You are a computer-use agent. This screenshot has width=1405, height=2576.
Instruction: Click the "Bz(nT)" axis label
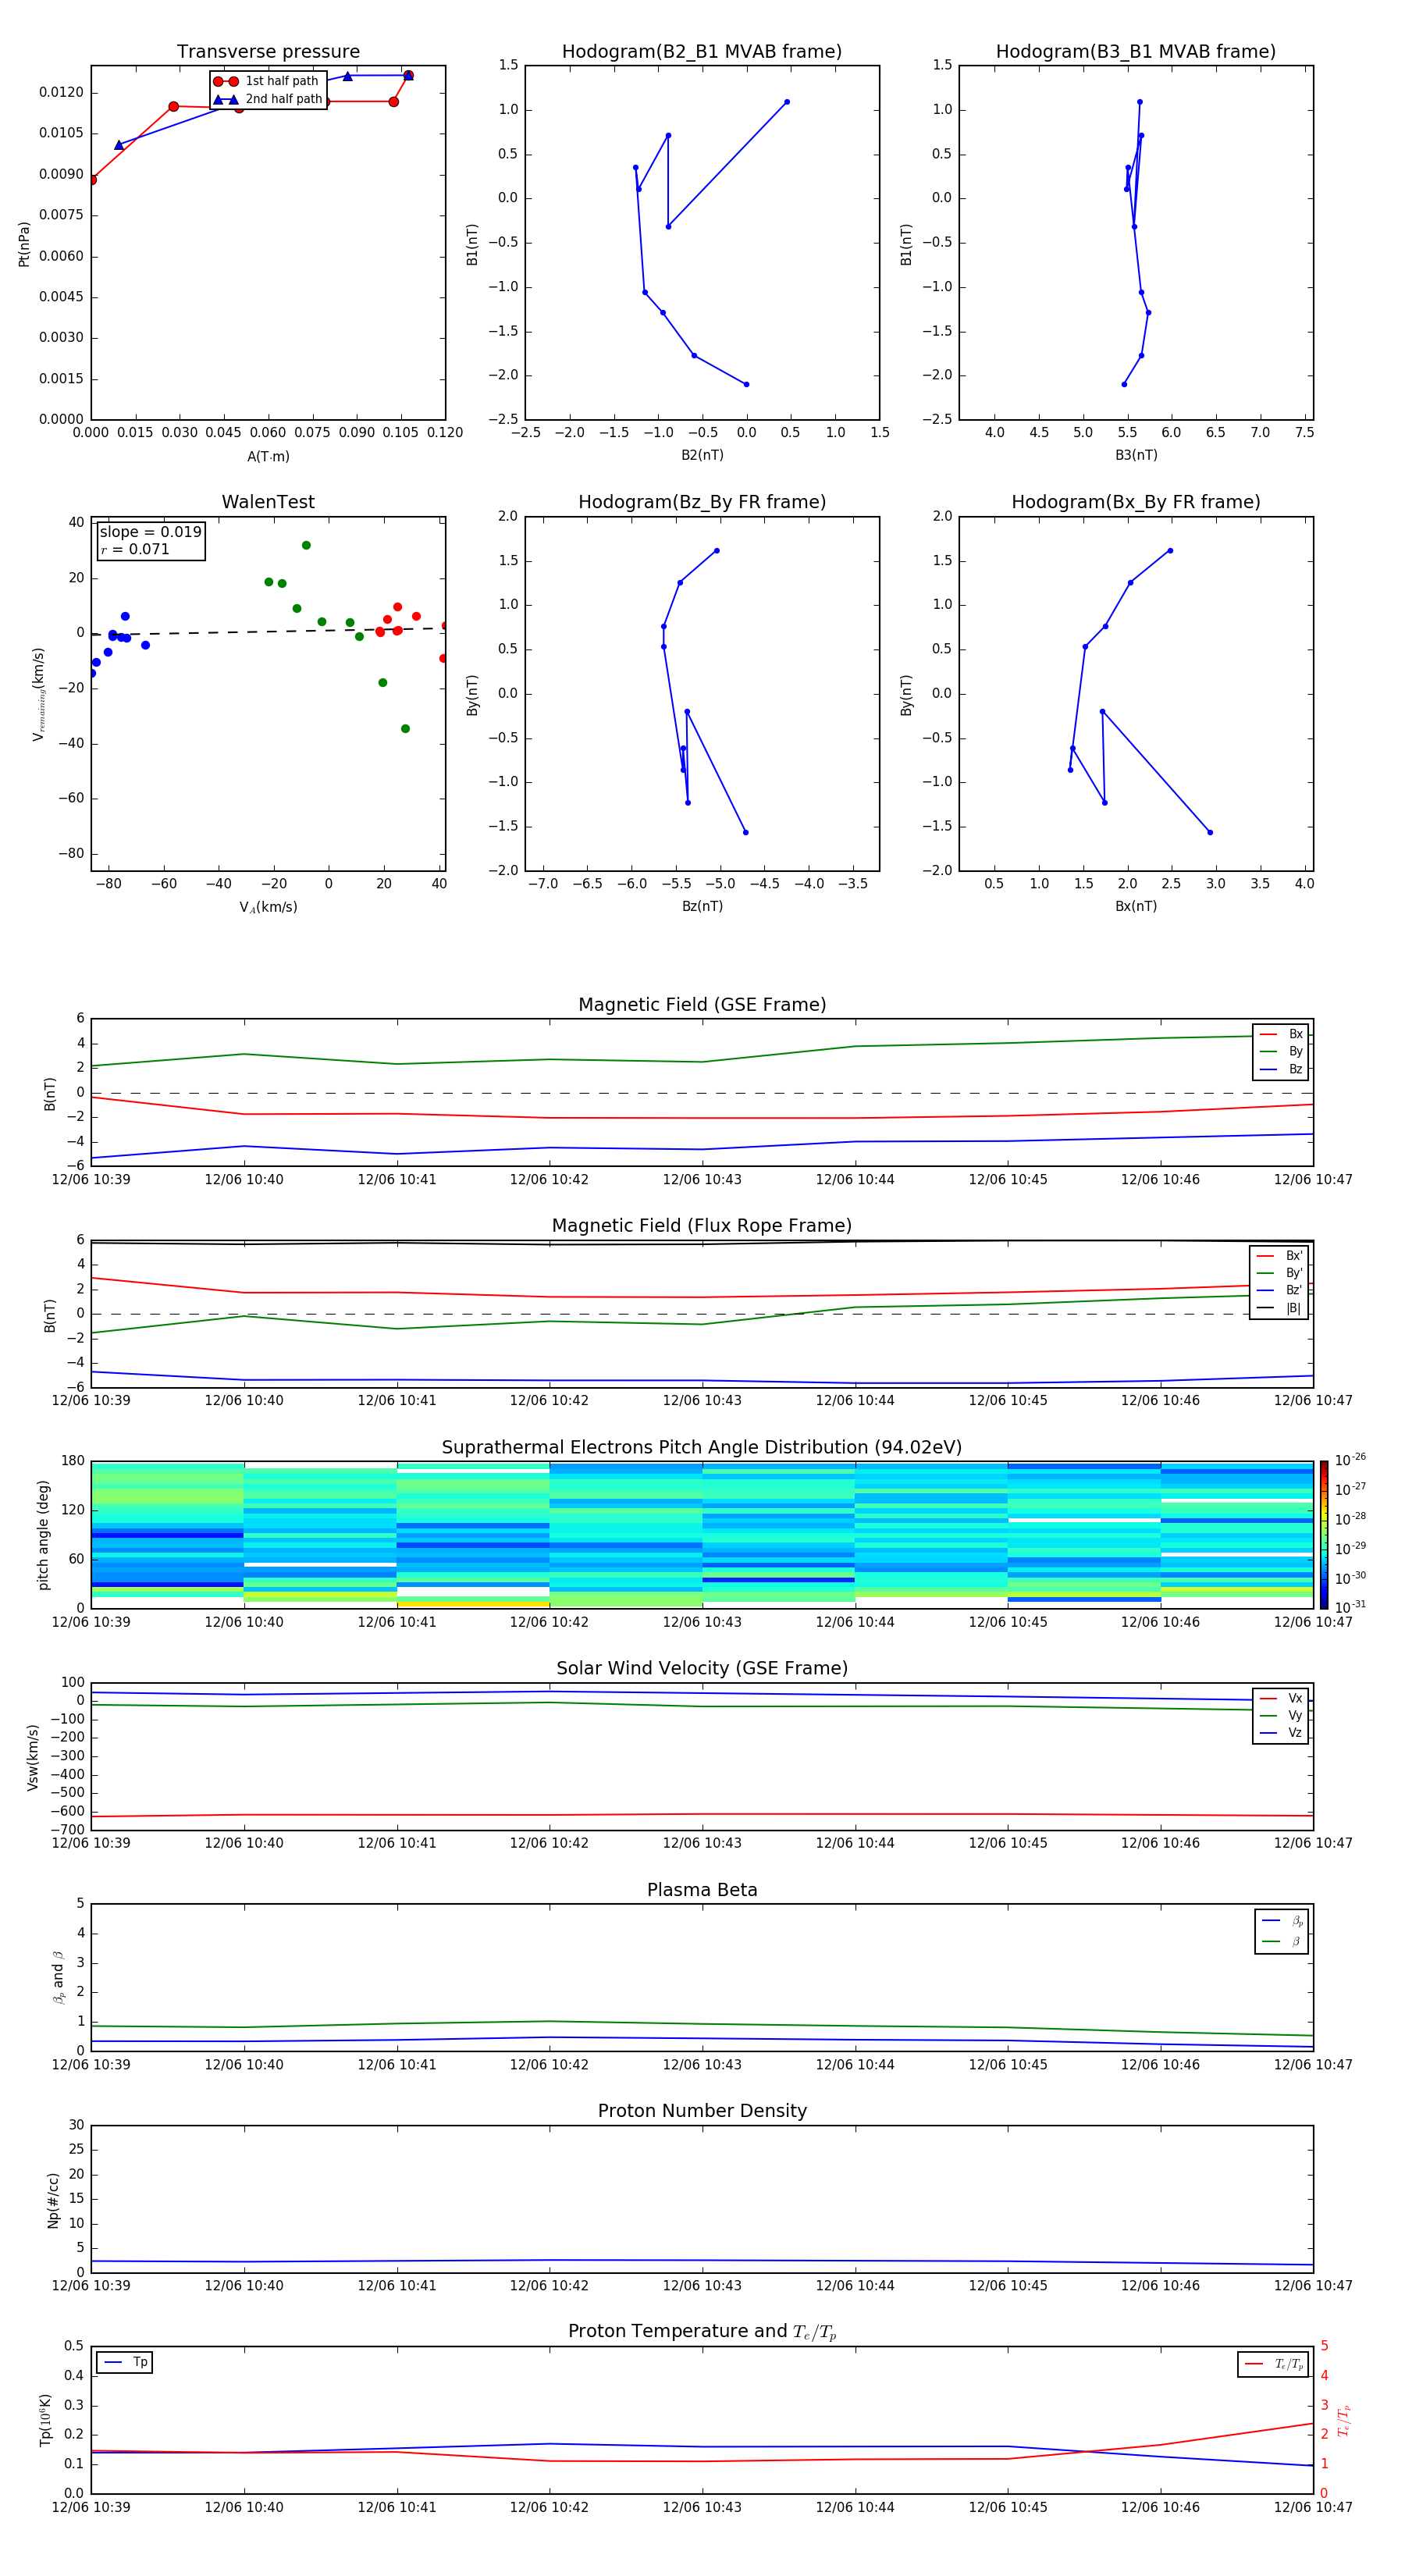(x=702, y=906)
